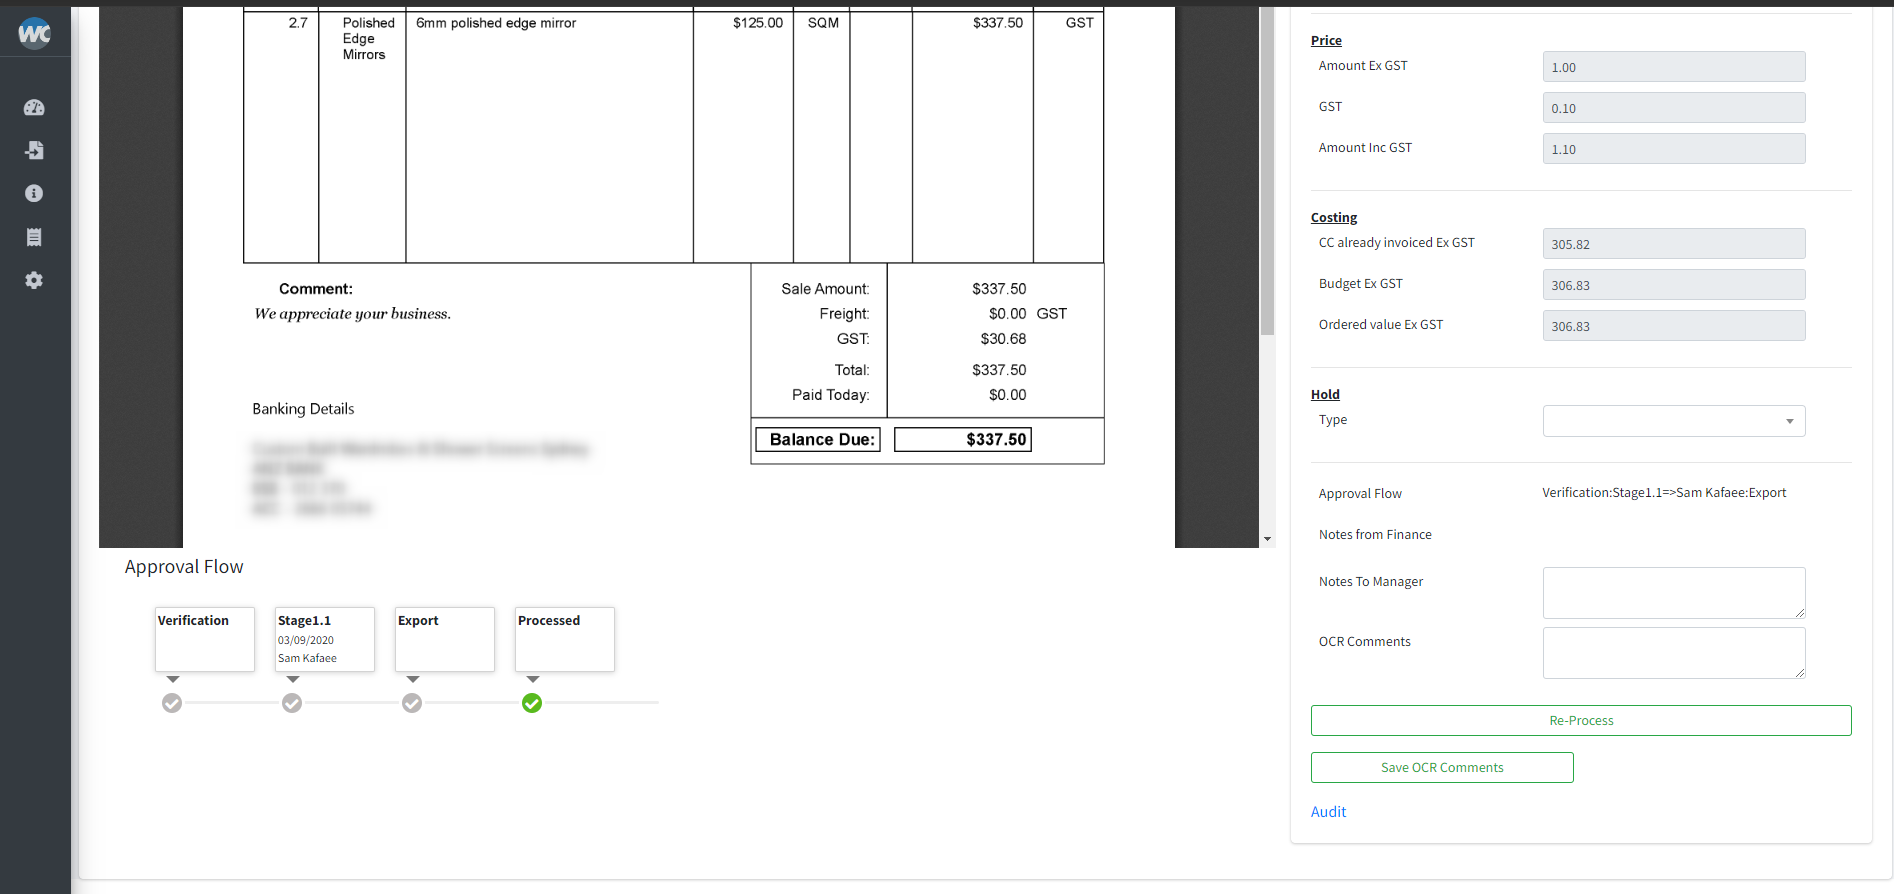Image resolution: width=1894 pixels, height=894 pixels.
Task: Click the Price section heading
Action: pyautogui.click(x=1326, y=40)
